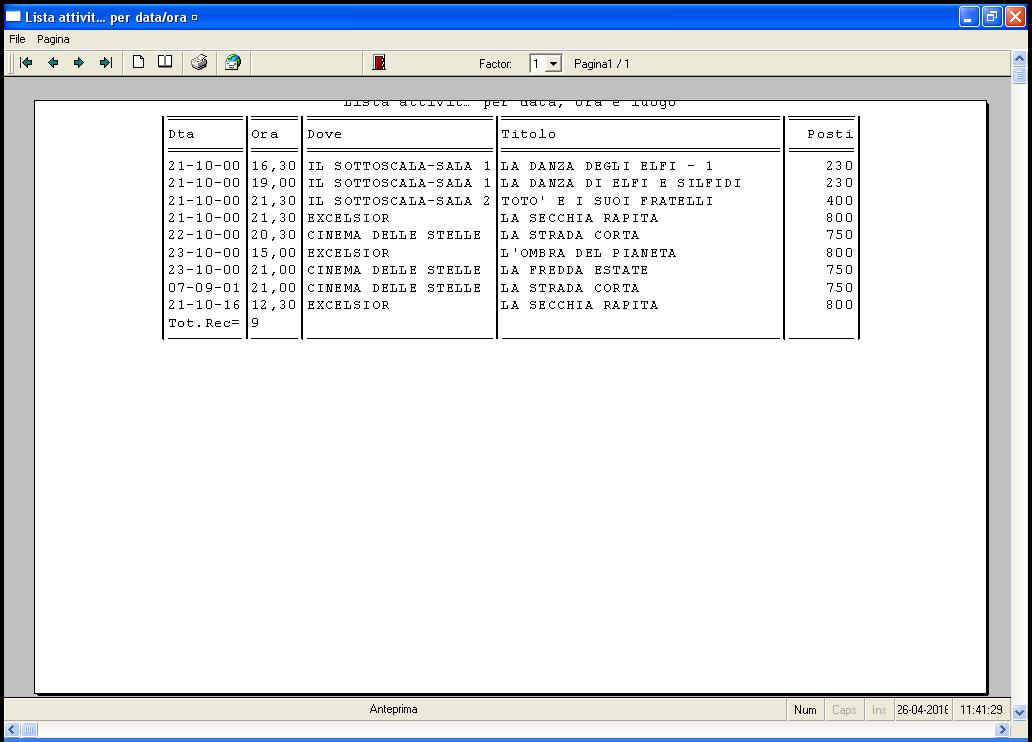Viewport: 1032px width, 742px height.
Task: Click the time value 12,30
Action: click(x=274, y=305)
